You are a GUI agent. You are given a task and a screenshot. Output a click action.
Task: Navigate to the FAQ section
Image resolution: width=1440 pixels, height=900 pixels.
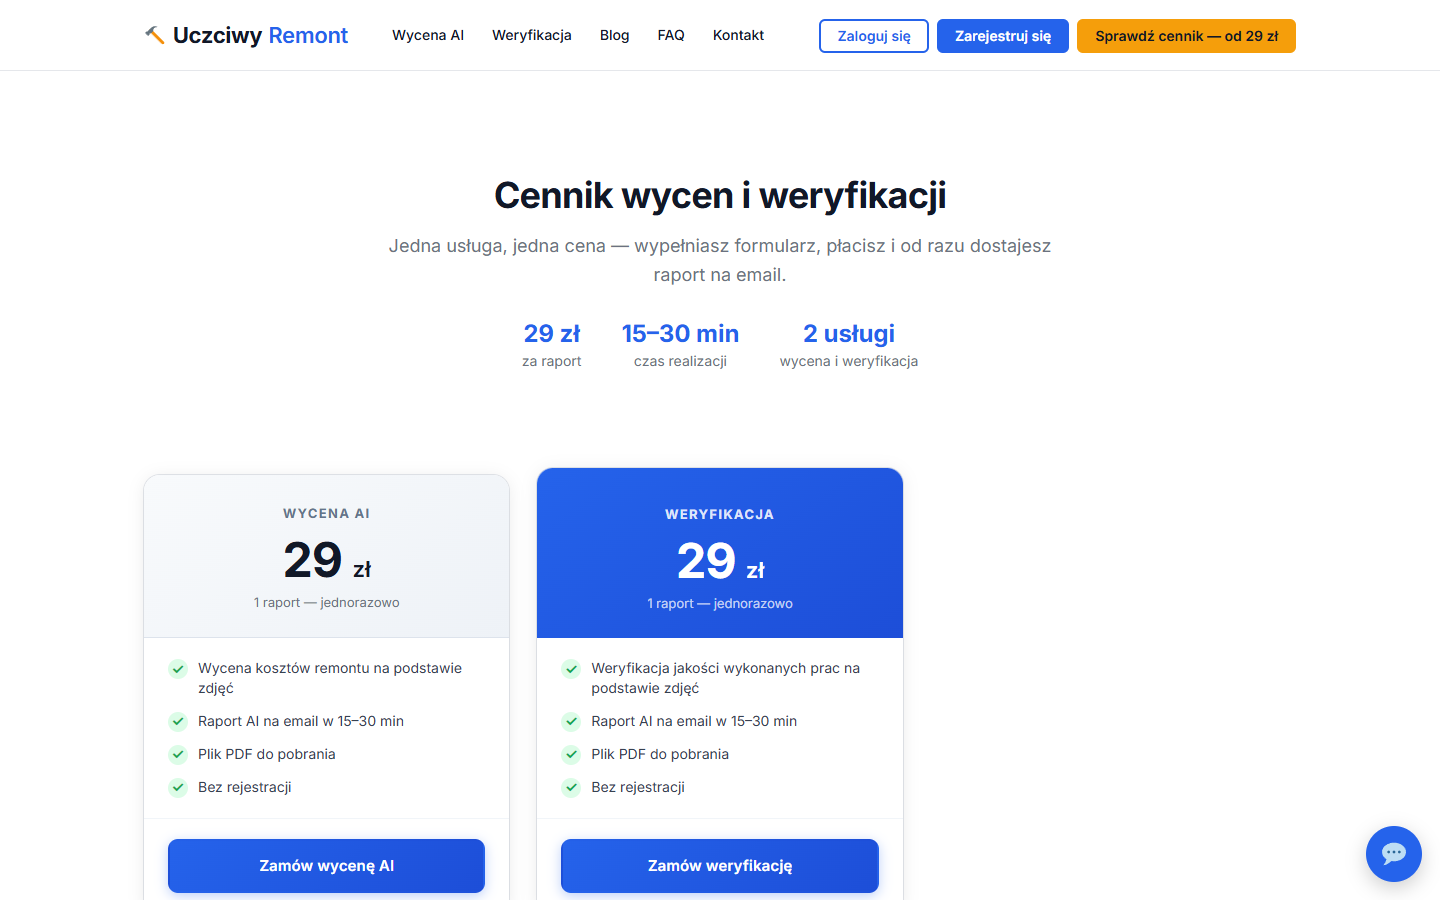(x=671, y=35)
